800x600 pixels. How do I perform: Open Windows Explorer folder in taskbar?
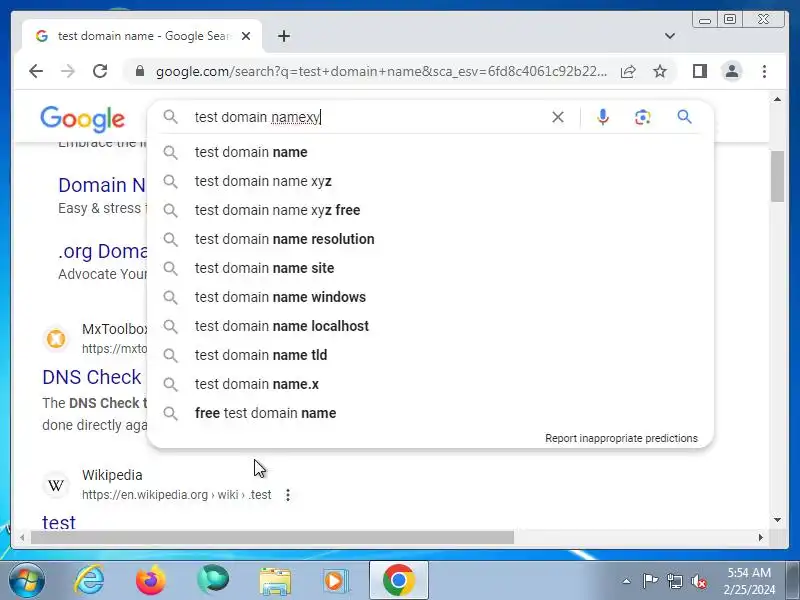coord(275,581)
